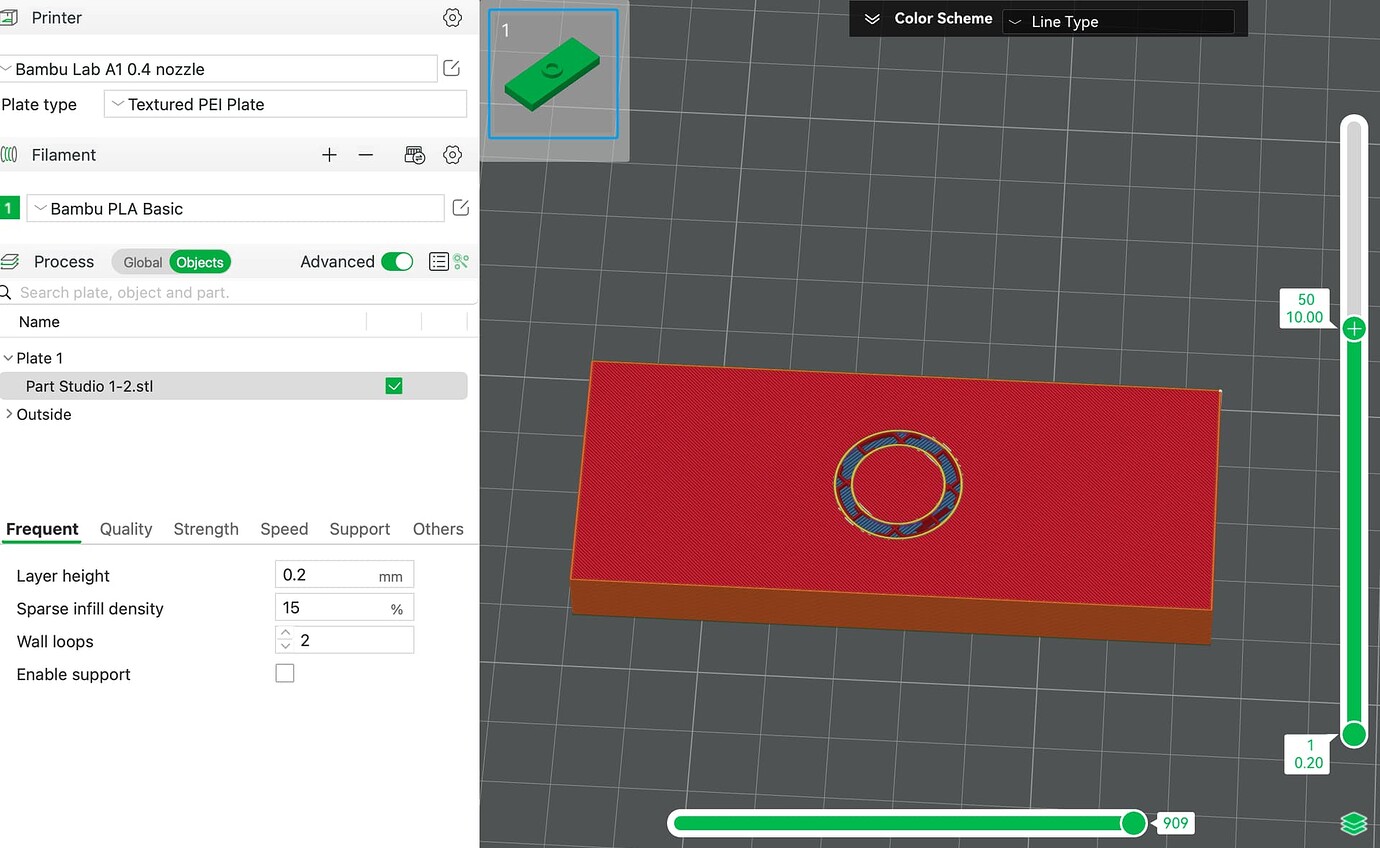
Task: Switch process scope to Objects
Action: click(200, 262)
